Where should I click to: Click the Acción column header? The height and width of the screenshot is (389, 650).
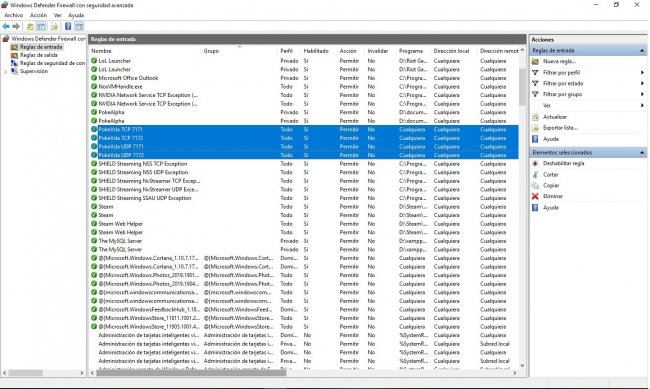click(348, 51)
